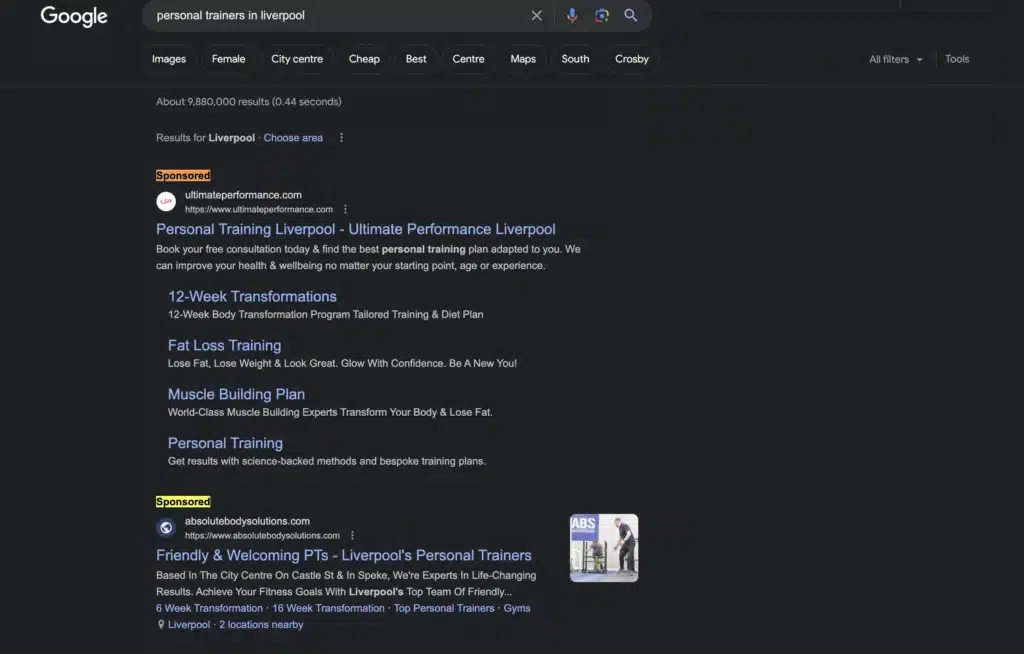
Task: Open the 12-Week Transformations sitelink
Action: pos(252,296)
